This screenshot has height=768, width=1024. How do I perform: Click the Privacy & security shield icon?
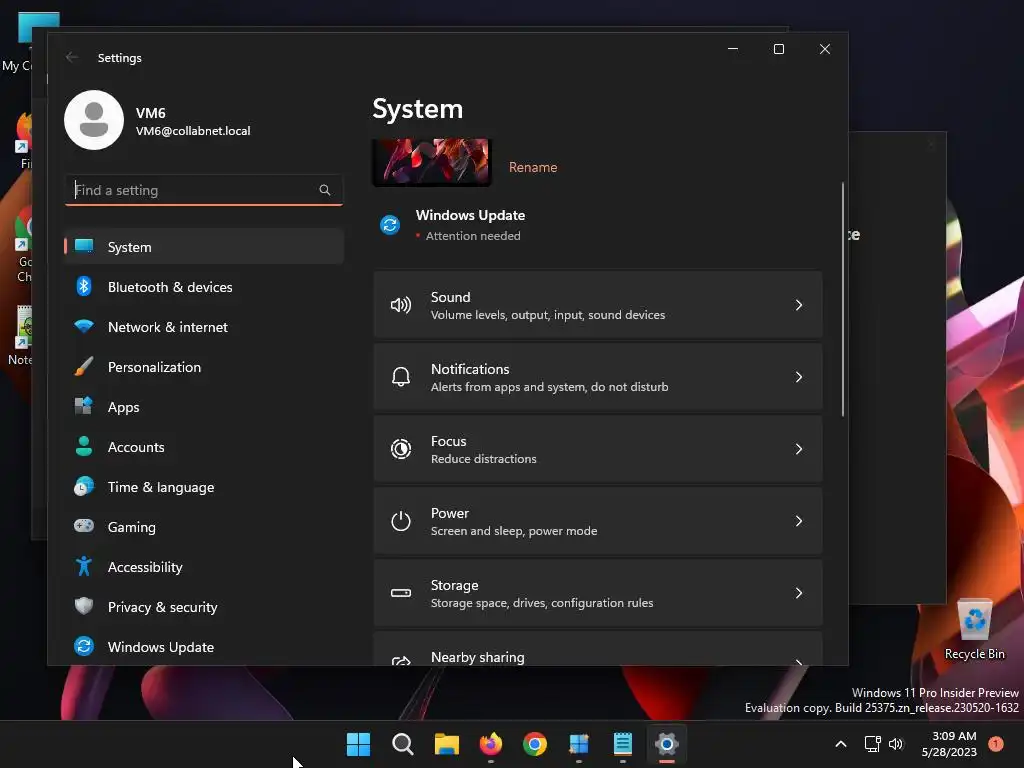84,606
